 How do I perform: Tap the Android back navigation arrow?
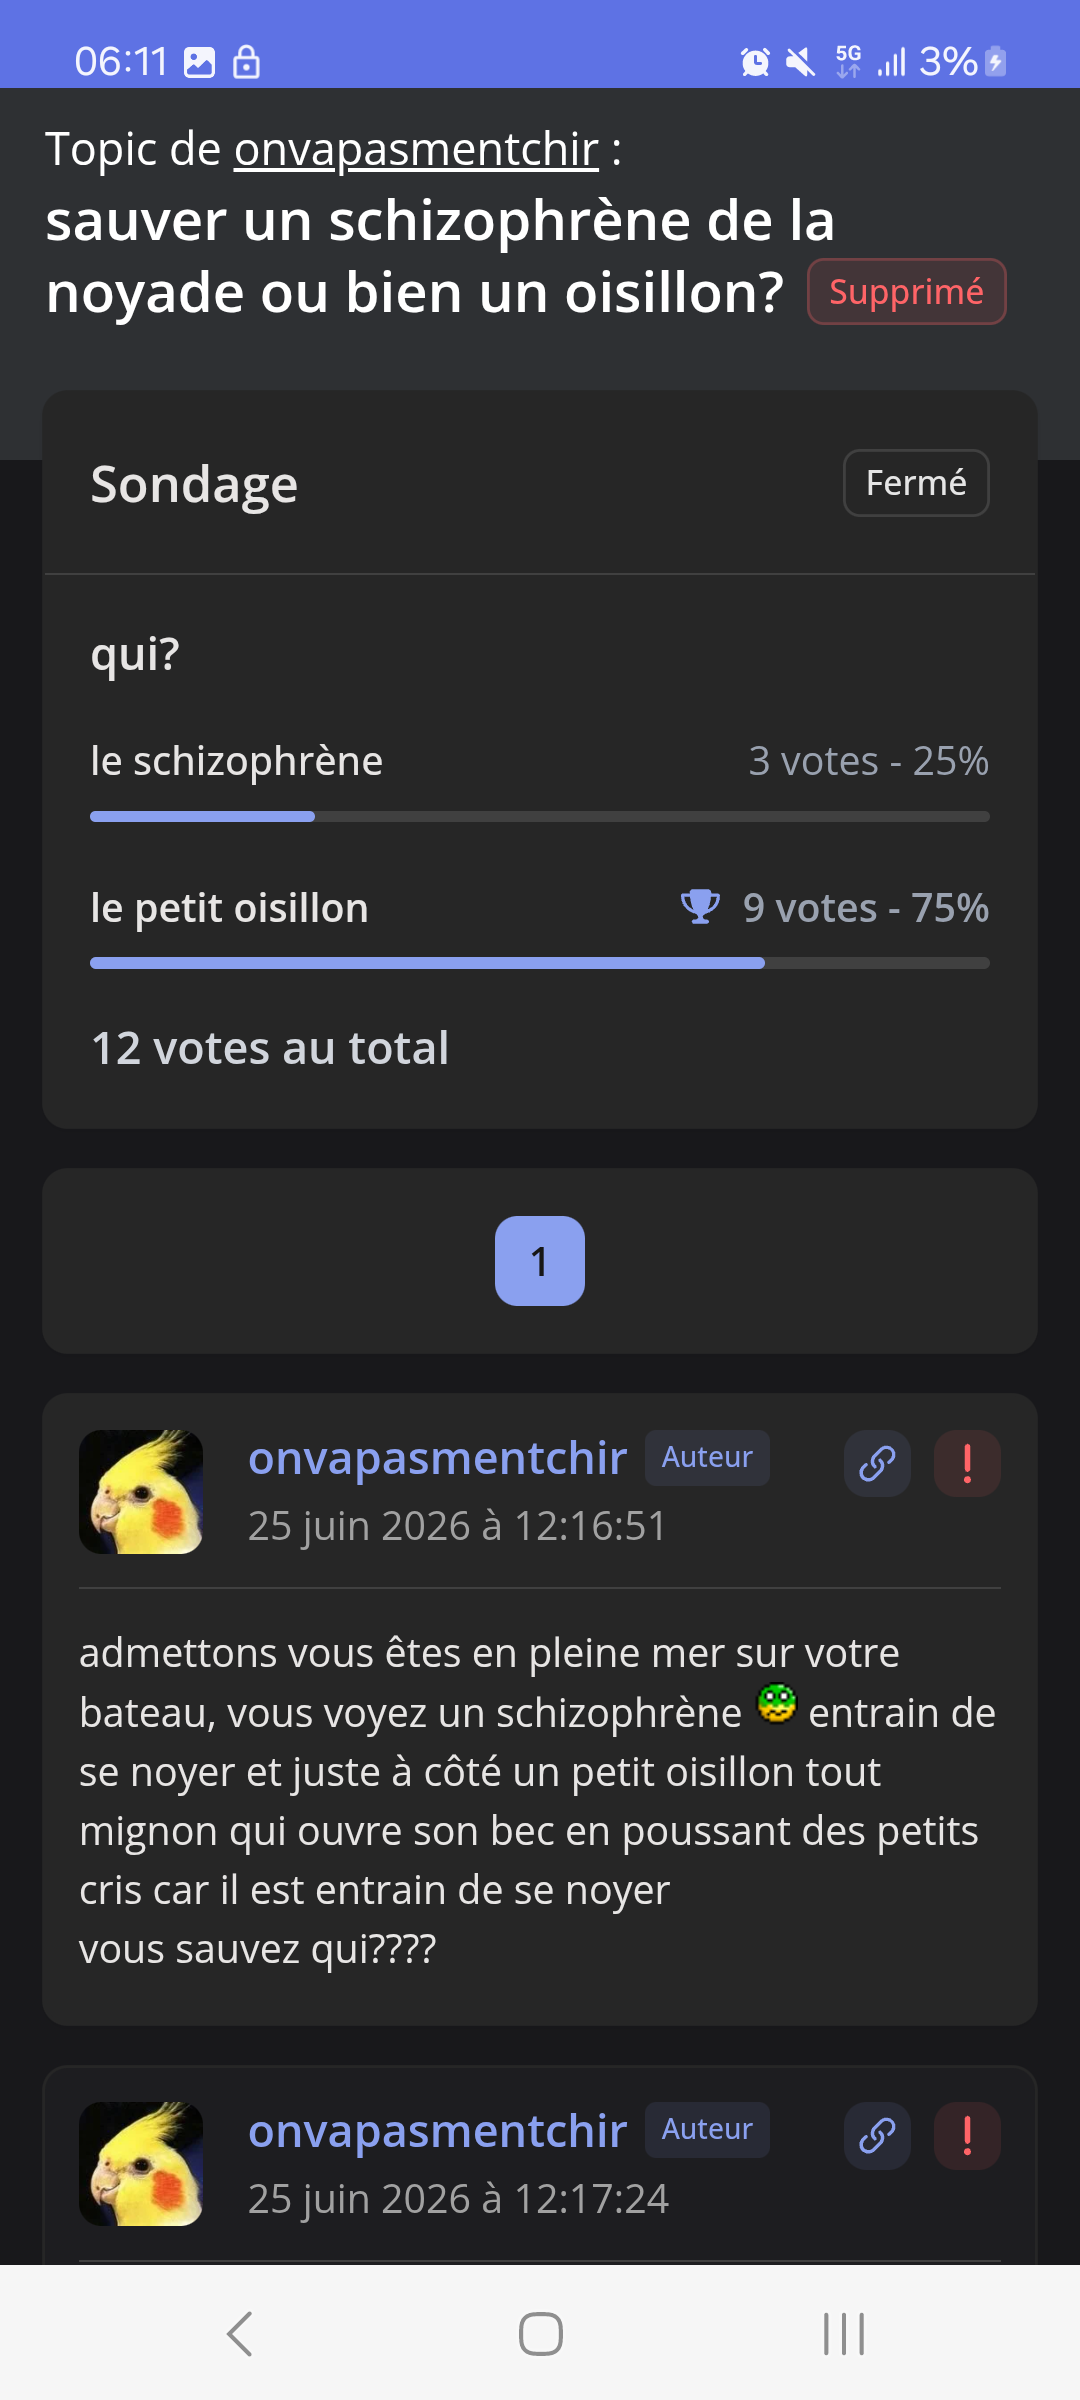(239, 2334)
